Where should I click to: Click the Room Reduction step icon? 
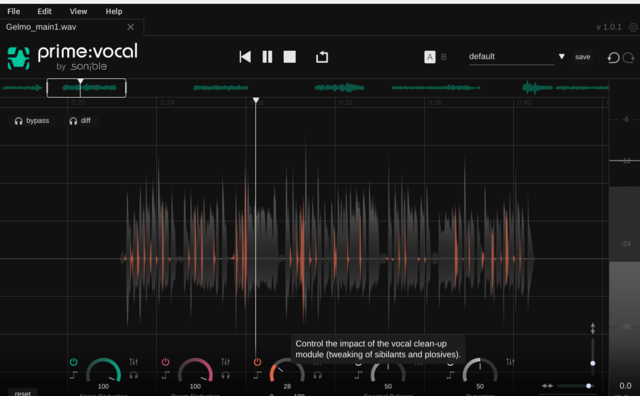coord(165,375)
